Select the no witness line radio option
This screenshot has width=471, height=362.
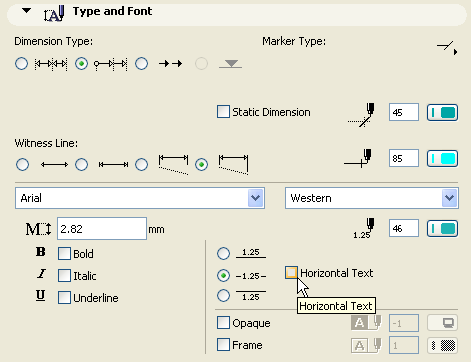22,164
